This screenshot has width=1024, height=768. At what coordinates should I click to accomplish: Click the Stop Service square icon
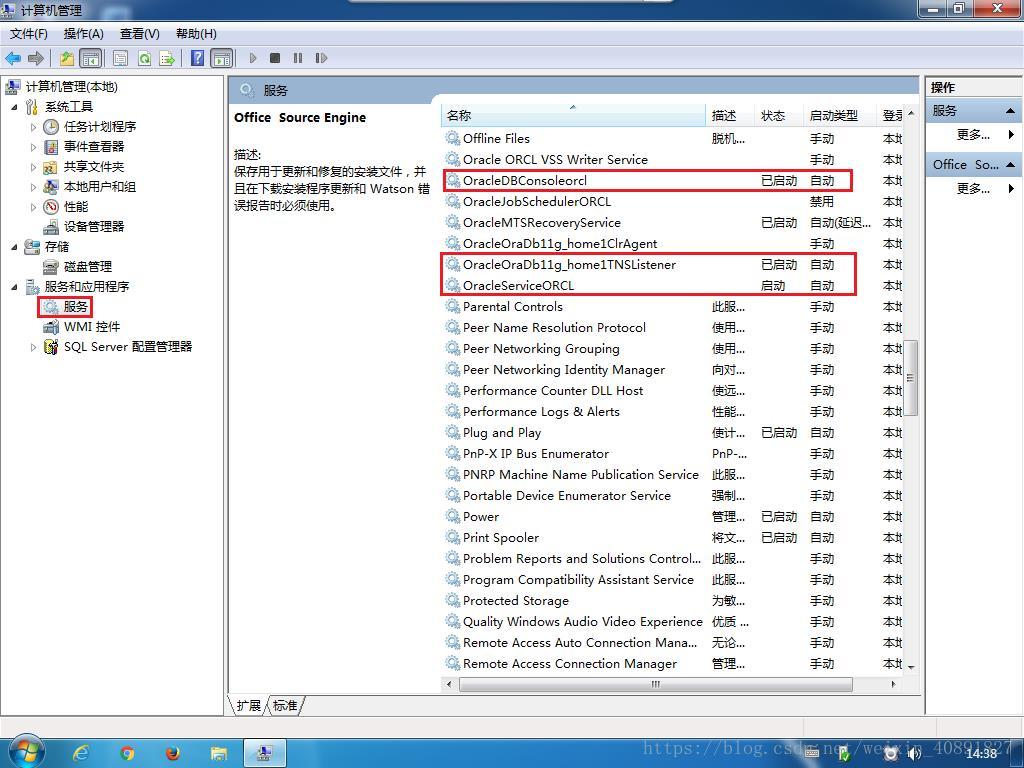275,58
